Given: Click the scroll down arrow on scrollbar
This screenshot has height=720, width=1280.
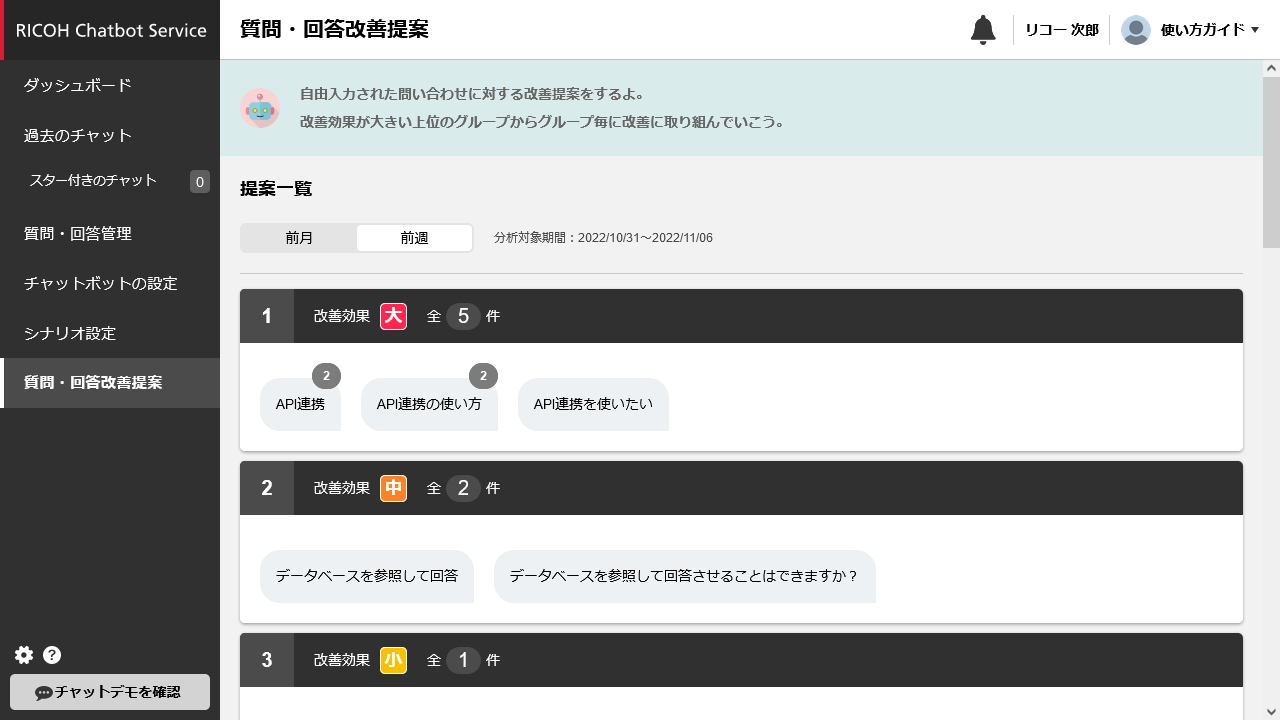Looking at the screenshot, I should [1271, 711].
